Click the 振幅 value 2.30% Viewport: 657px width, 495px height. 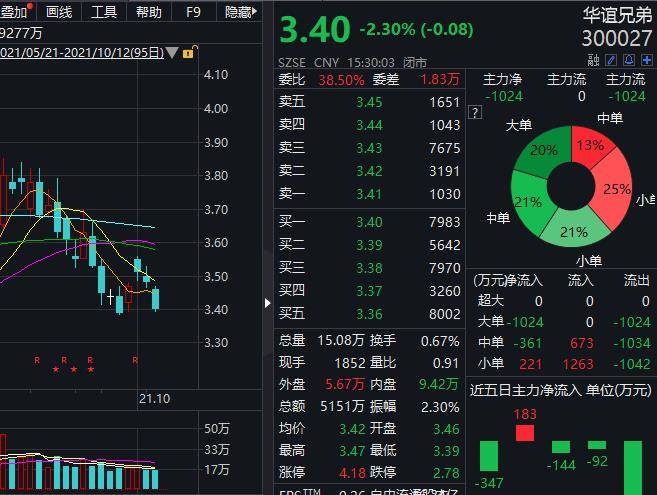[x=440, y=407]
